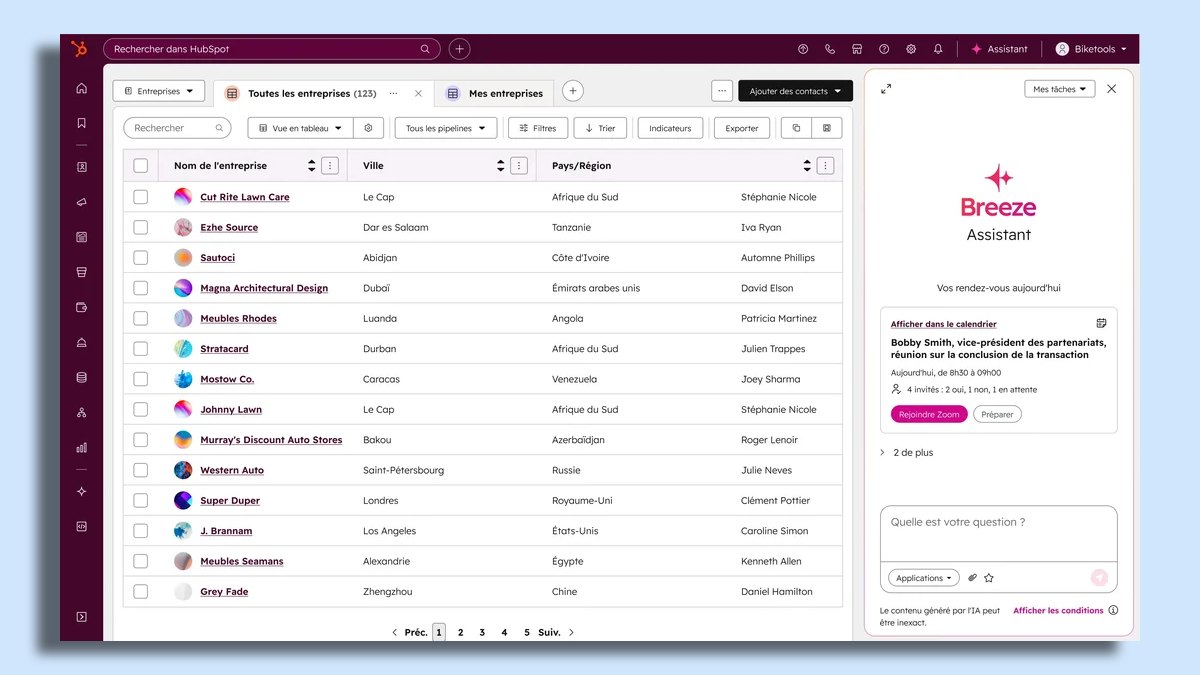1200x675 pixels.
Task: Click the info icon beside Afficher les conditions
Action: click(1113, 610)
